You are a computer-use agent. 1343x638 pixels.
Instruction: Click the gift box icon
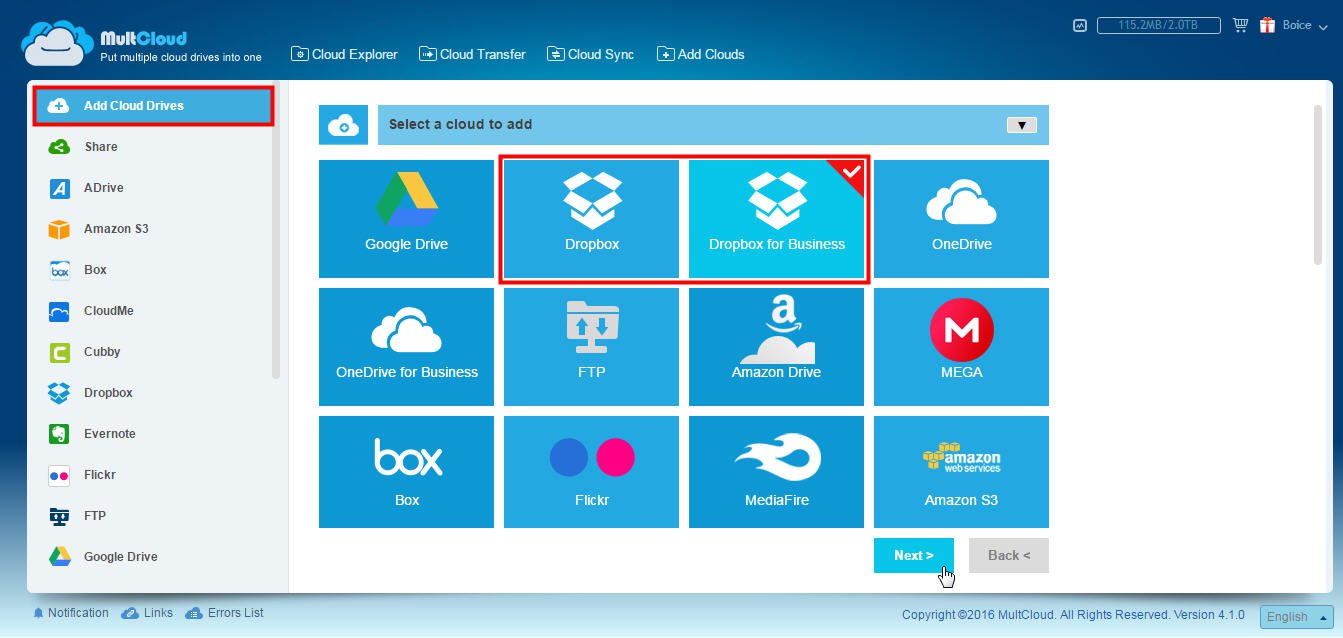tap(1268, 25)
